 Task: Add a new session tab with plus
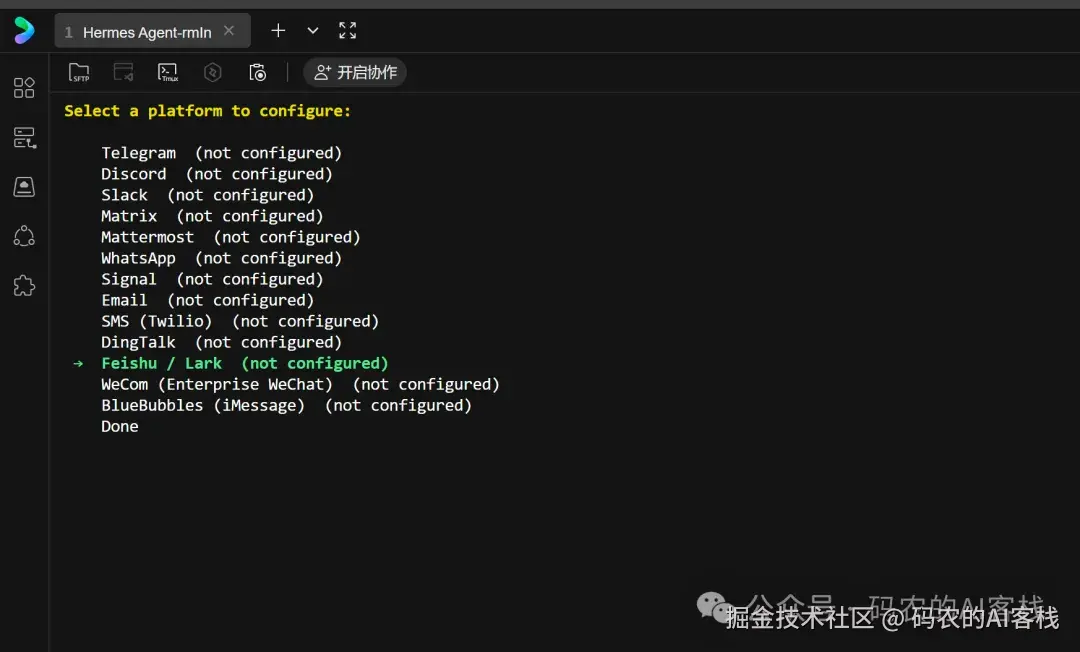click(x=278, y=30)
